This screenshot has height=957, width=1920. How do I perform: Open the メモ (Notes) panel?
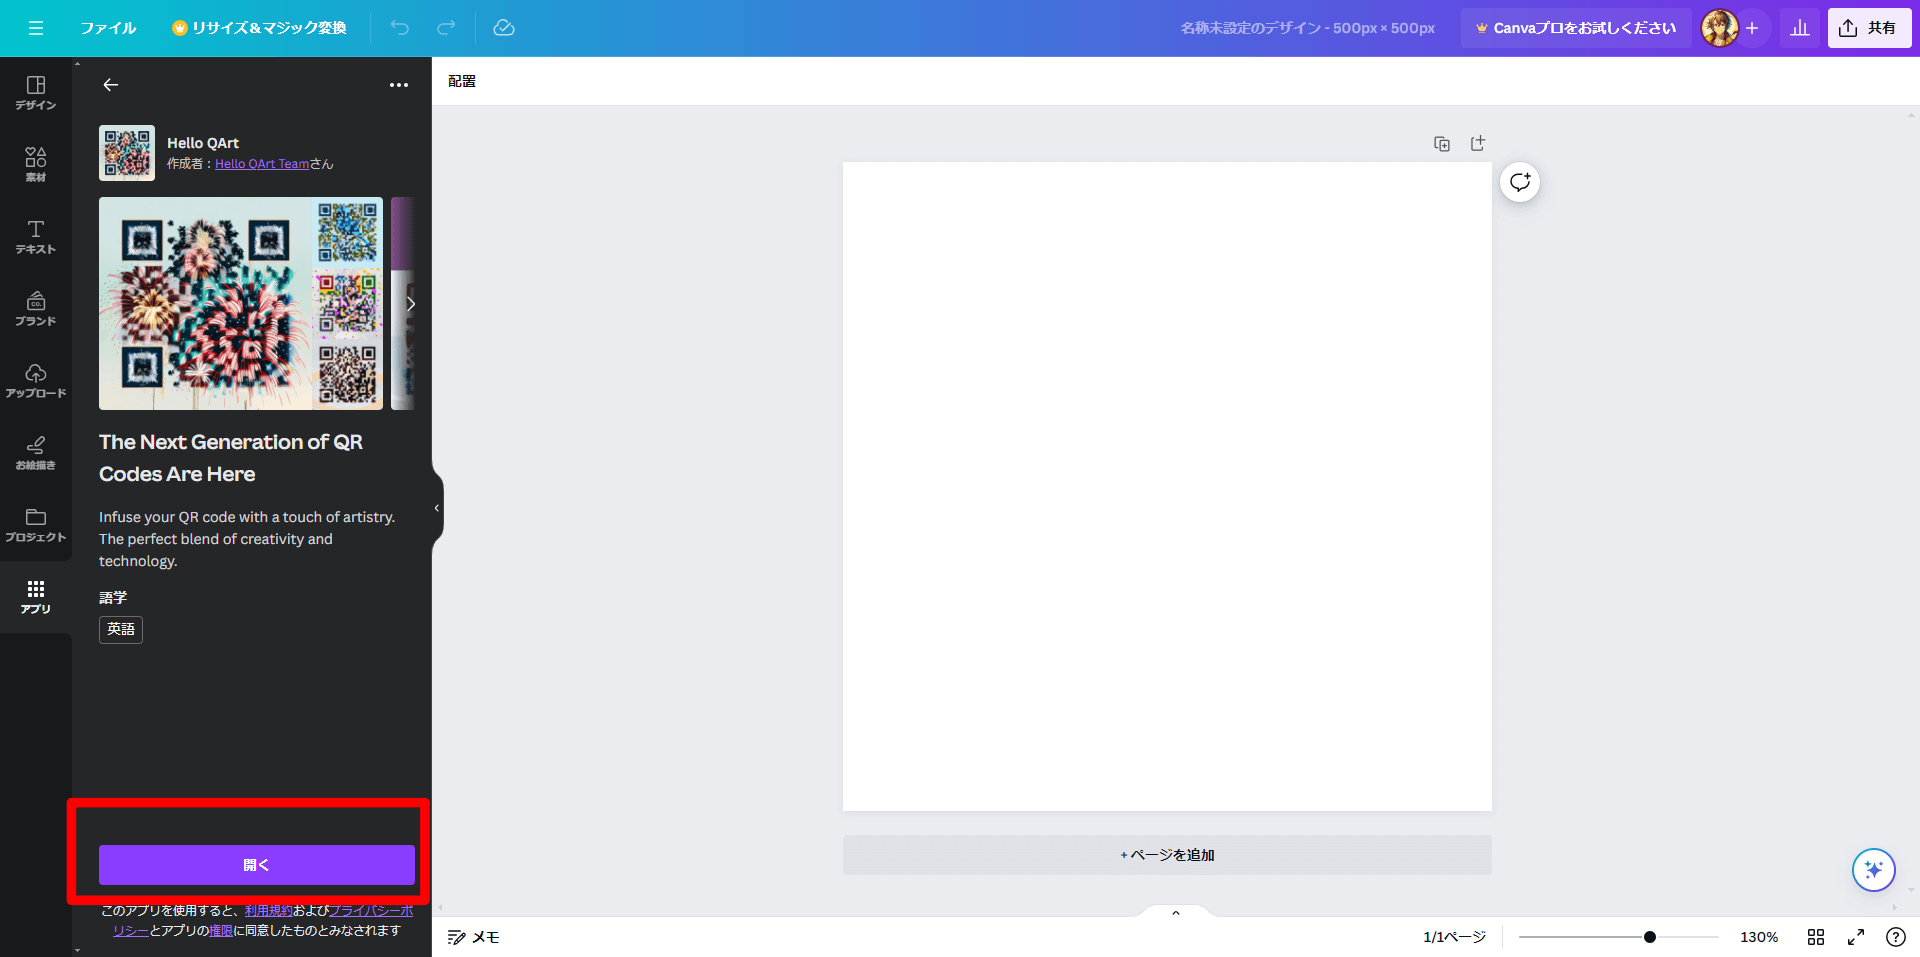pyautogui.click(x=473, y=936)
